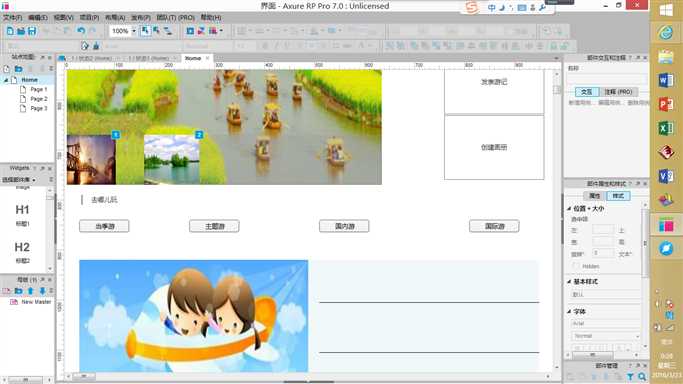Open Visio from the taskbar
The width and height of the screenshot is (683, 384).
point(666,176)
